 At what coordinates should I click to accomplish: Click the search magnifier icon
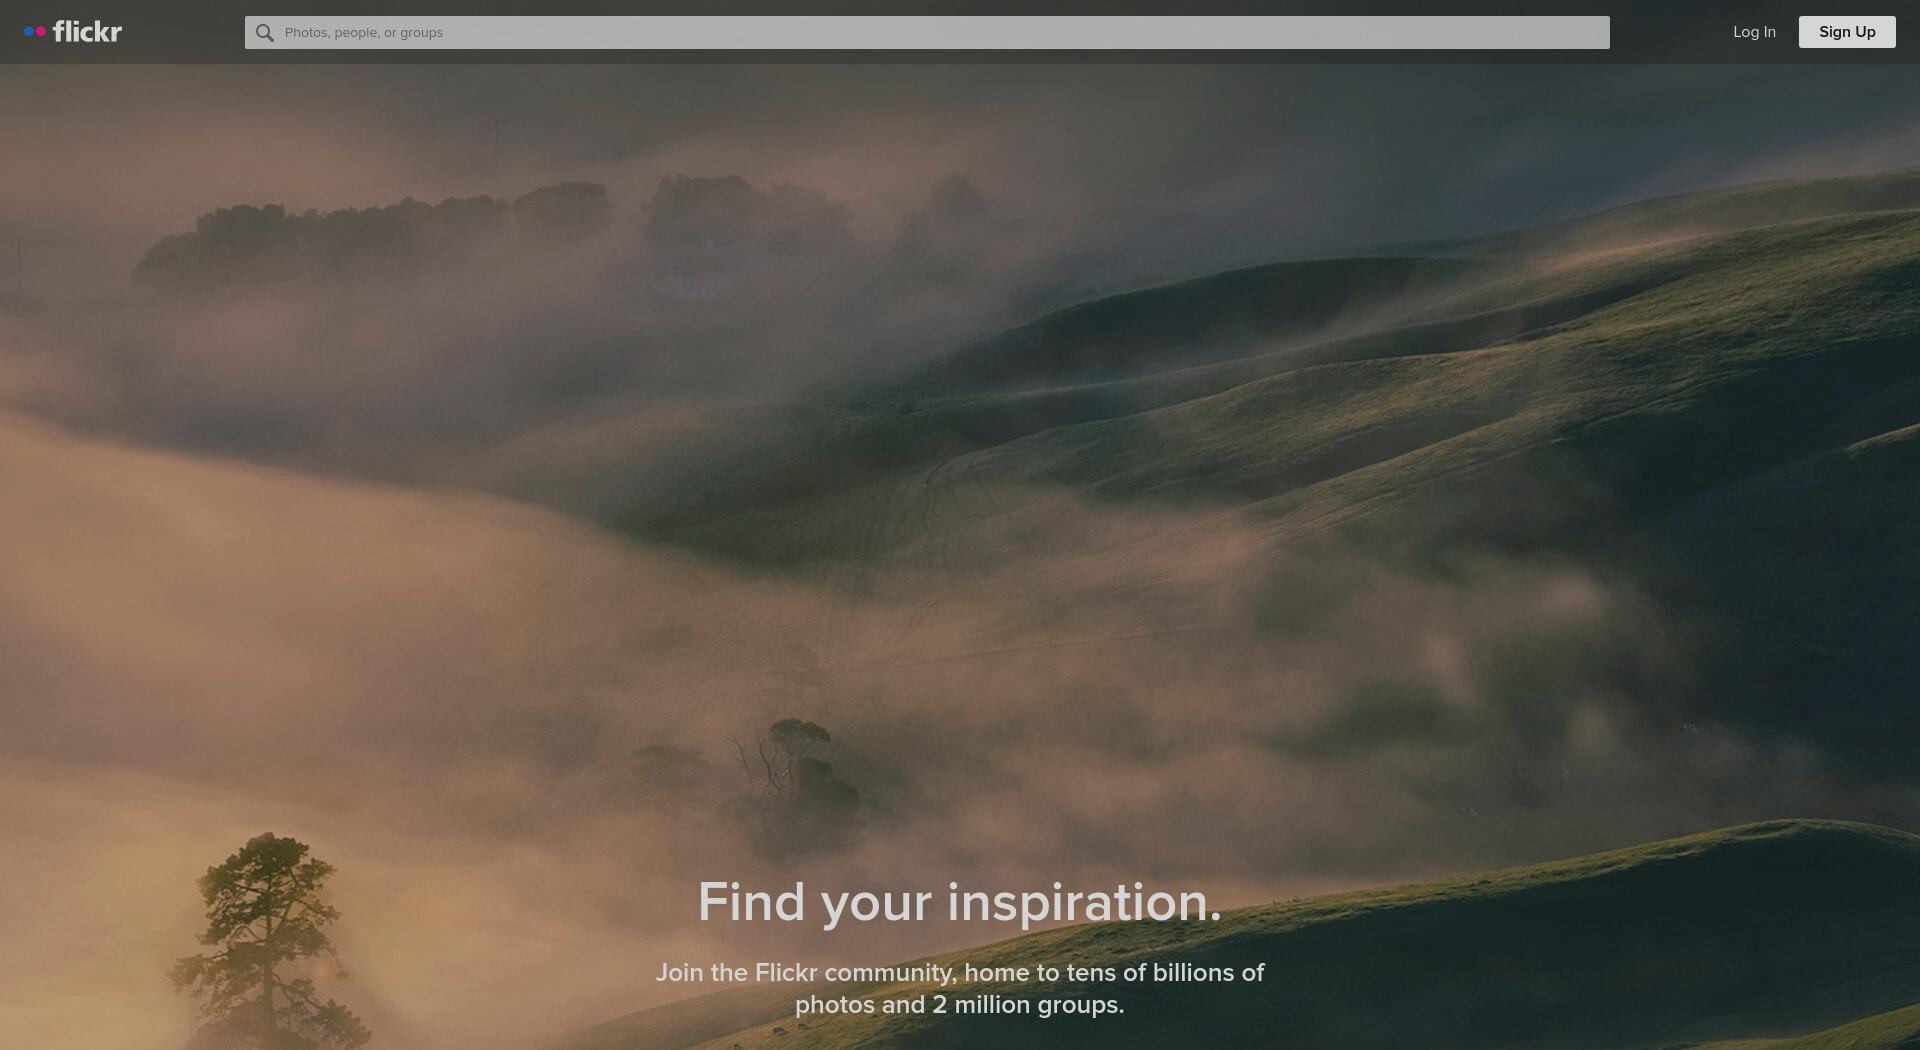(265, 33)
